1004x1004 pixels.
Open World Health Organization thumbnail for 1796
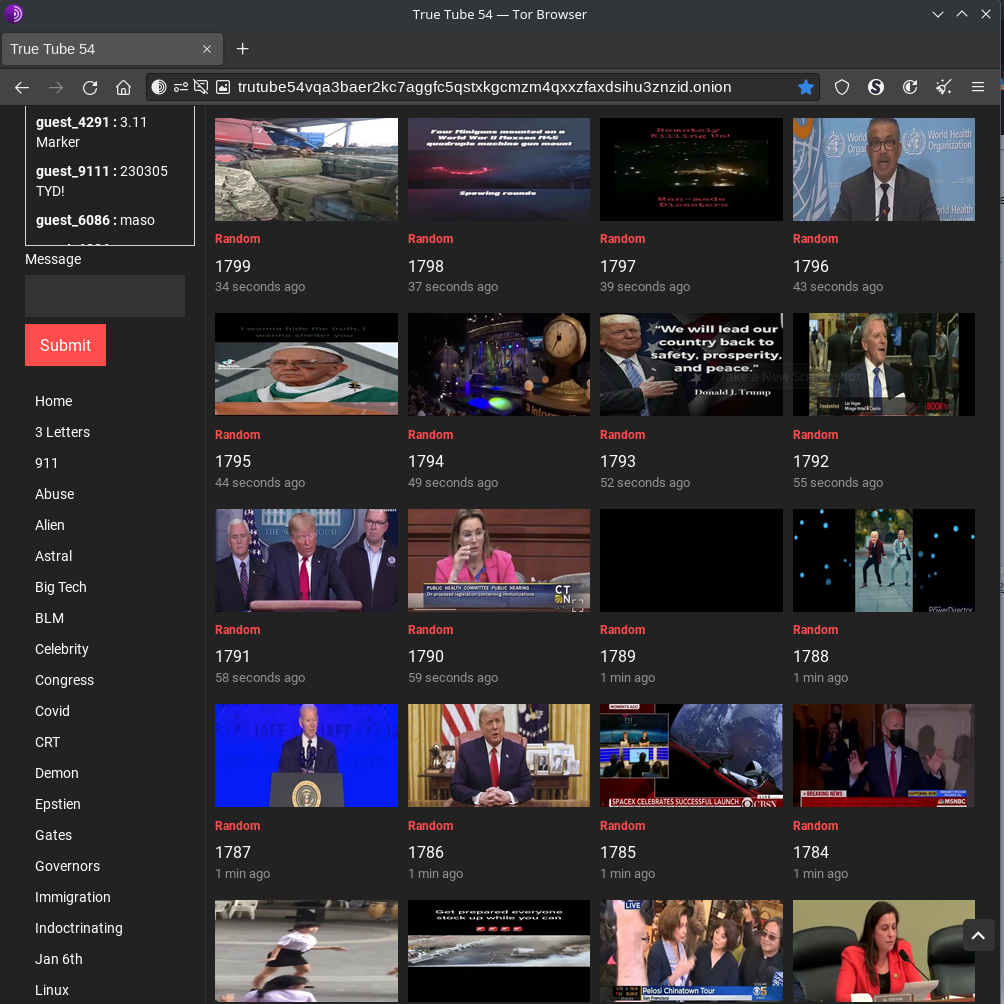click(x=884, y=169)
